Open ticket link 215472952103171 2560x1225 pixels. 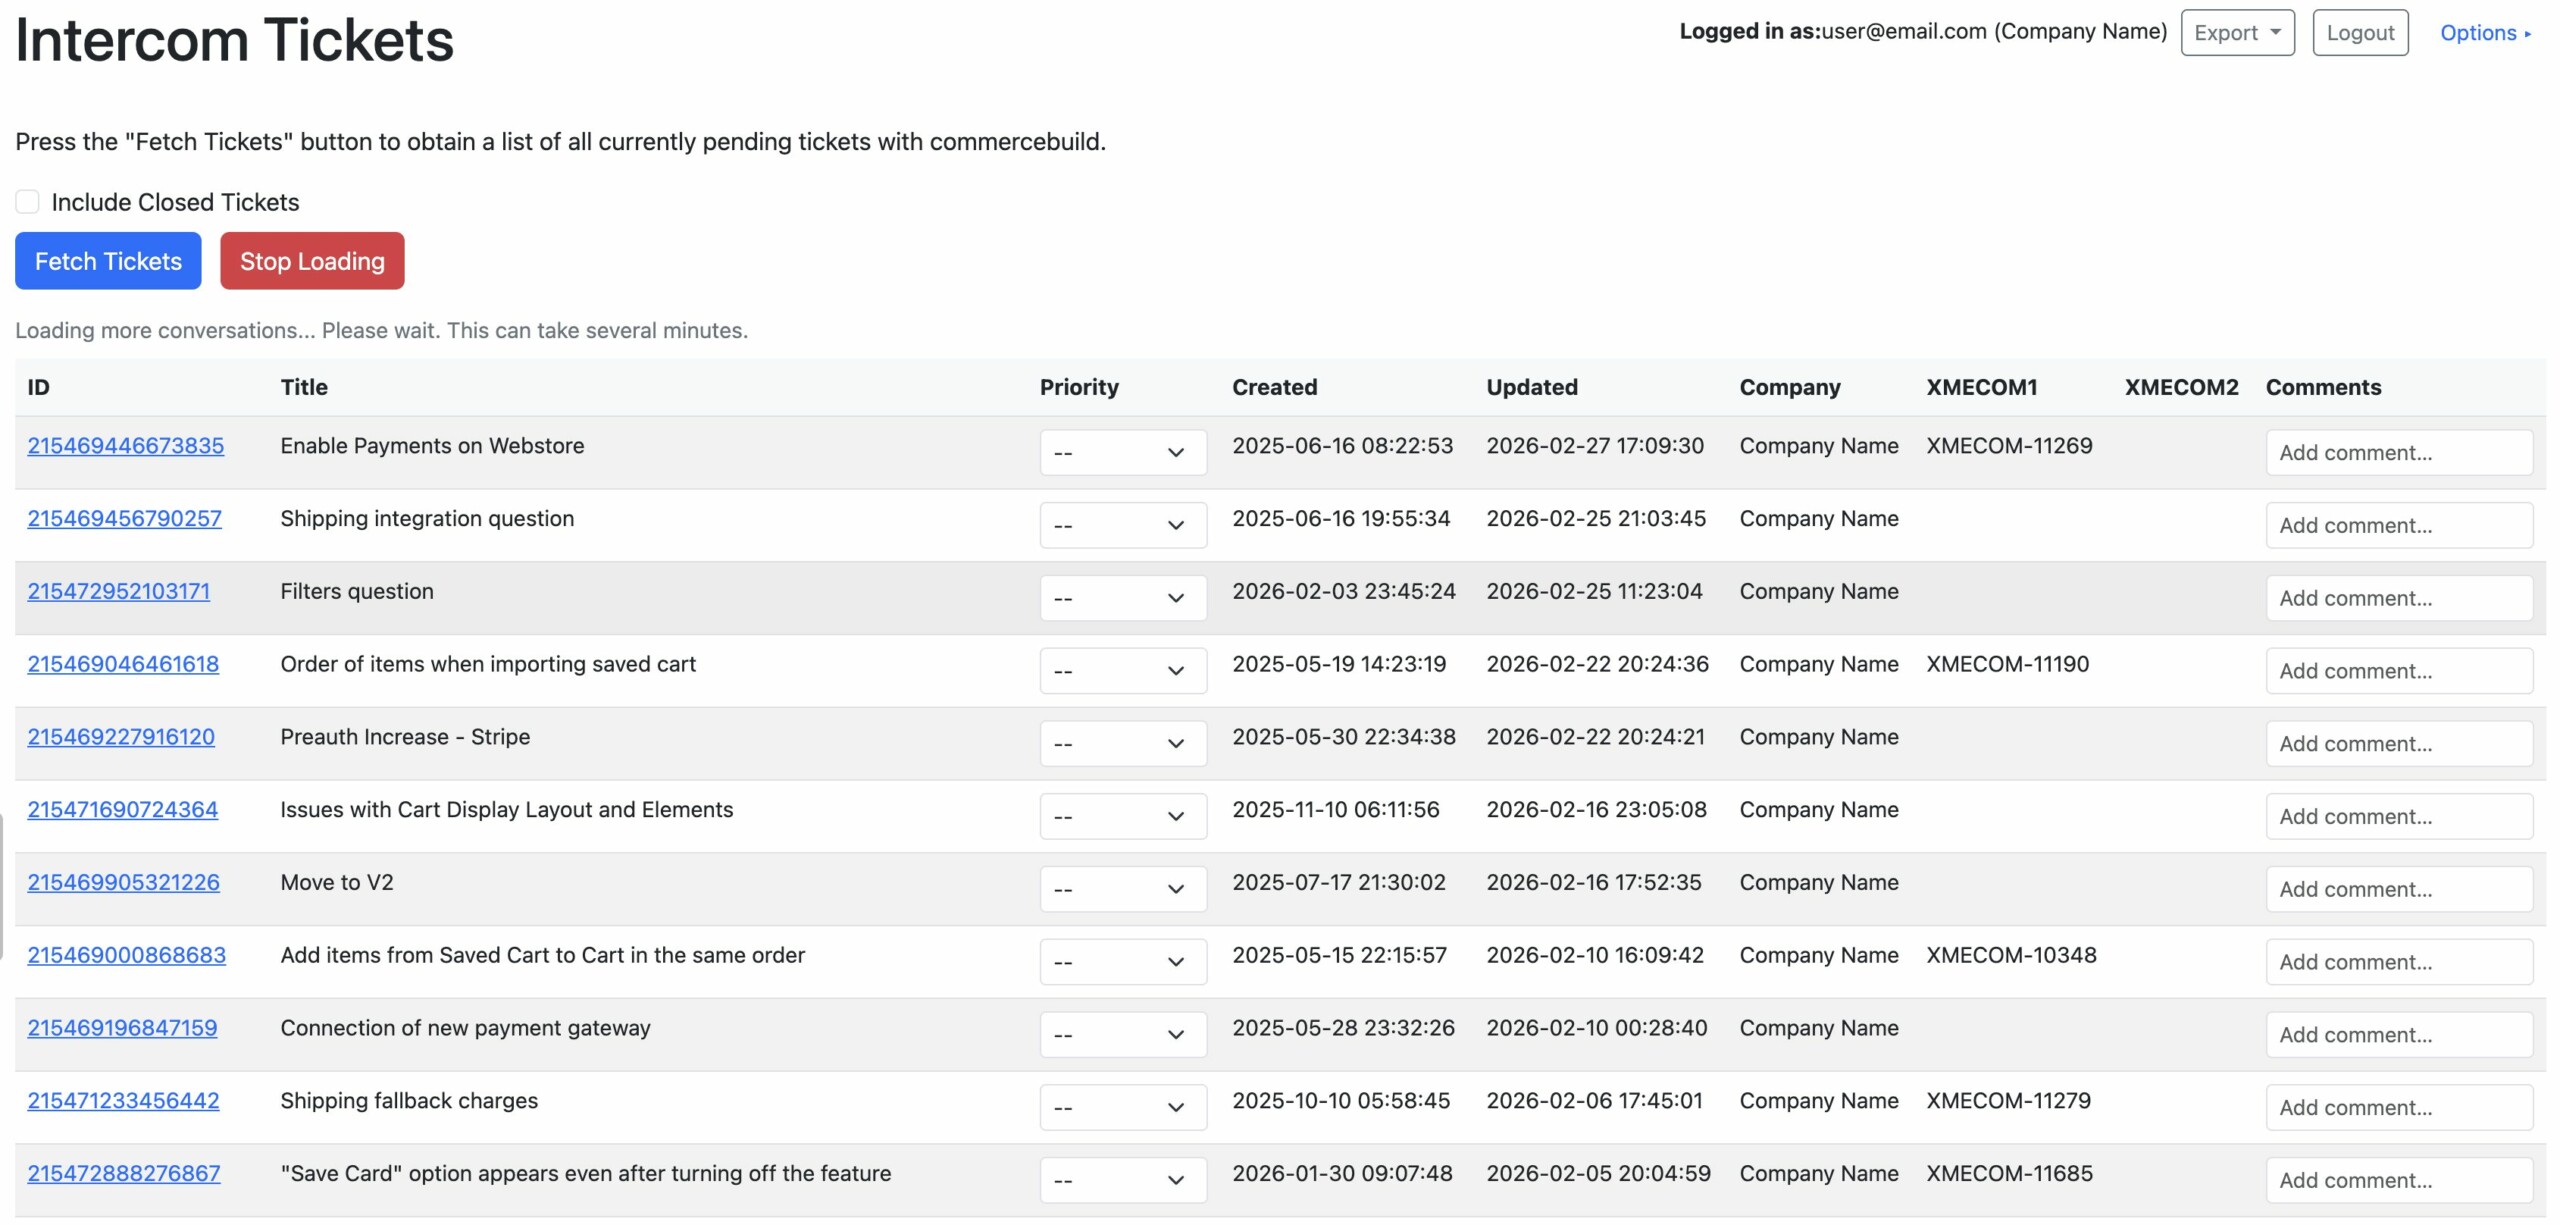118,592
